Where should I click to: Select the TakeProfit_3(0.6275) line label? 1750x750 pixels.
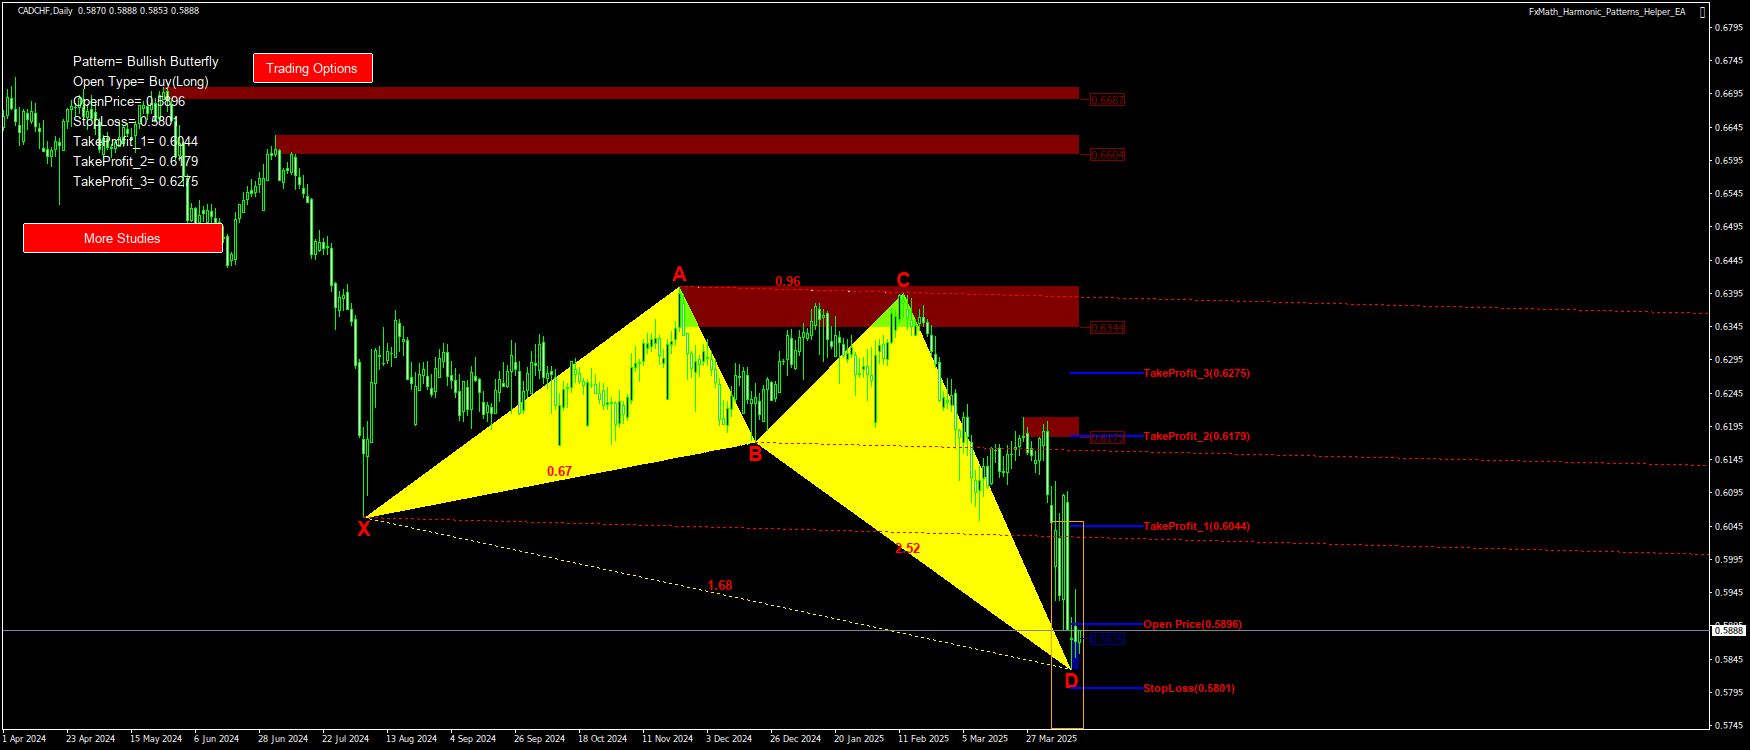coord(1196,373)
